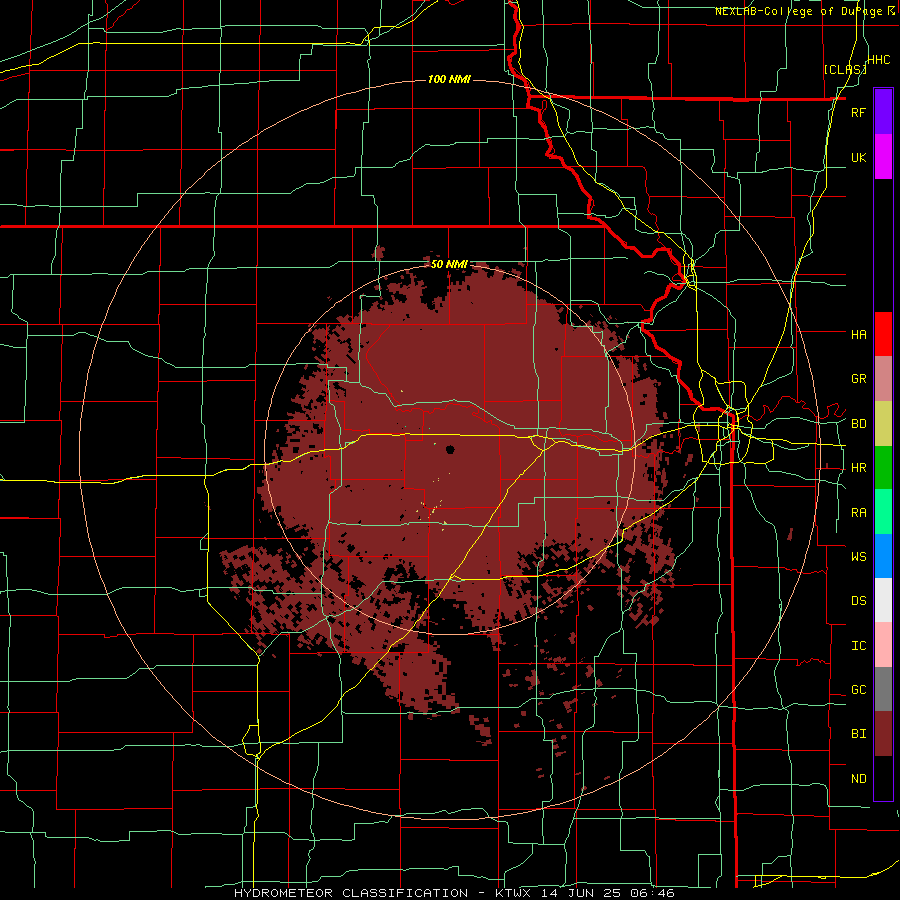Click the WS blue legend color block
Viewport: 900px width, 900px height.
pos(883,556)
